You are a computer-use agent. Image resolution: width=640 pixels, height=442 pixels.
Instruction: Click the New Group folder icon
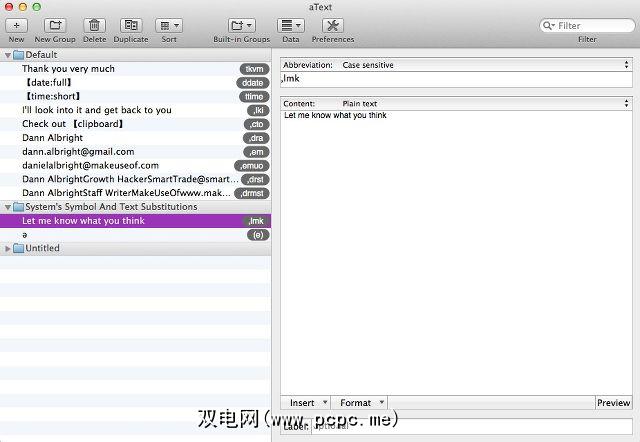tap(55, 25)
